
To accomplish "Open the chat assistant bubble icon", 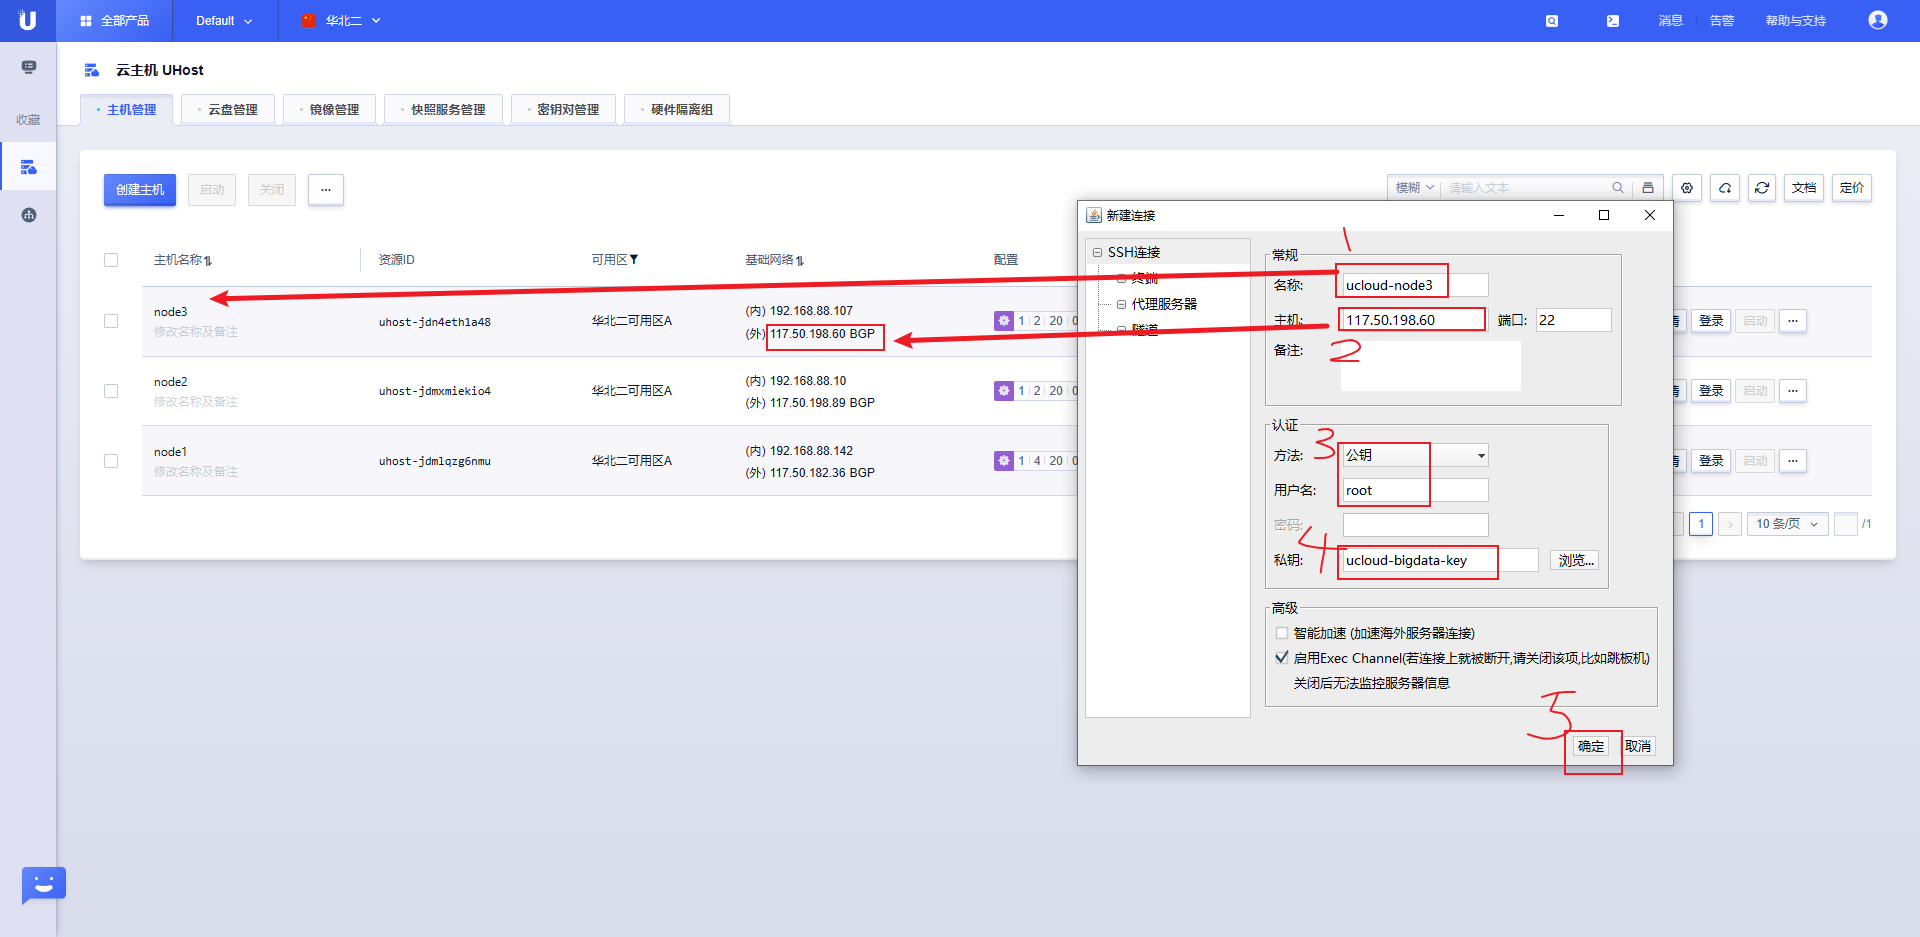I will [43, 885].
